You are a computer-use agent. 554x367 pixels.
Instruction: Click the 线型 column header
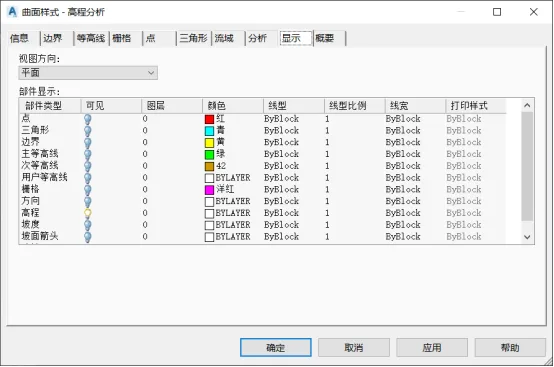click(x=294, y=106)
